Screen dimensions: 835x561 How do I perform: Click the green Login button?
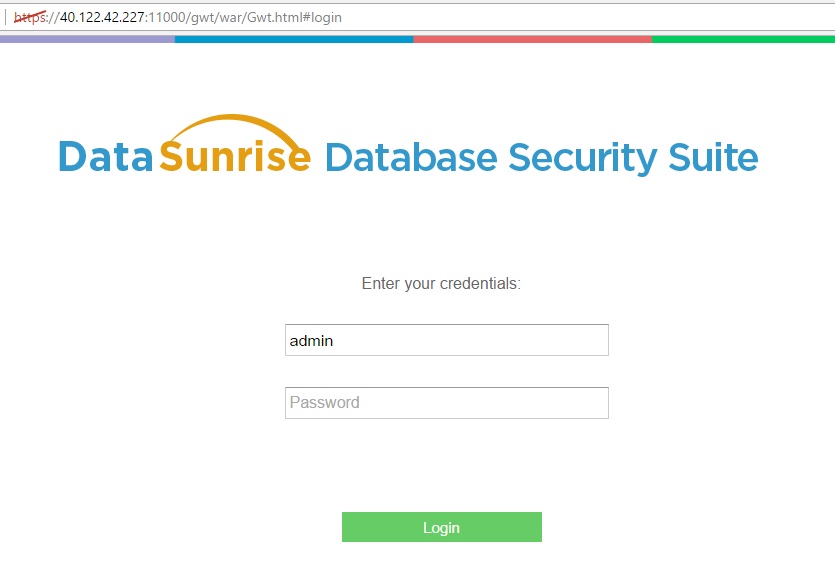pos(441,527)
